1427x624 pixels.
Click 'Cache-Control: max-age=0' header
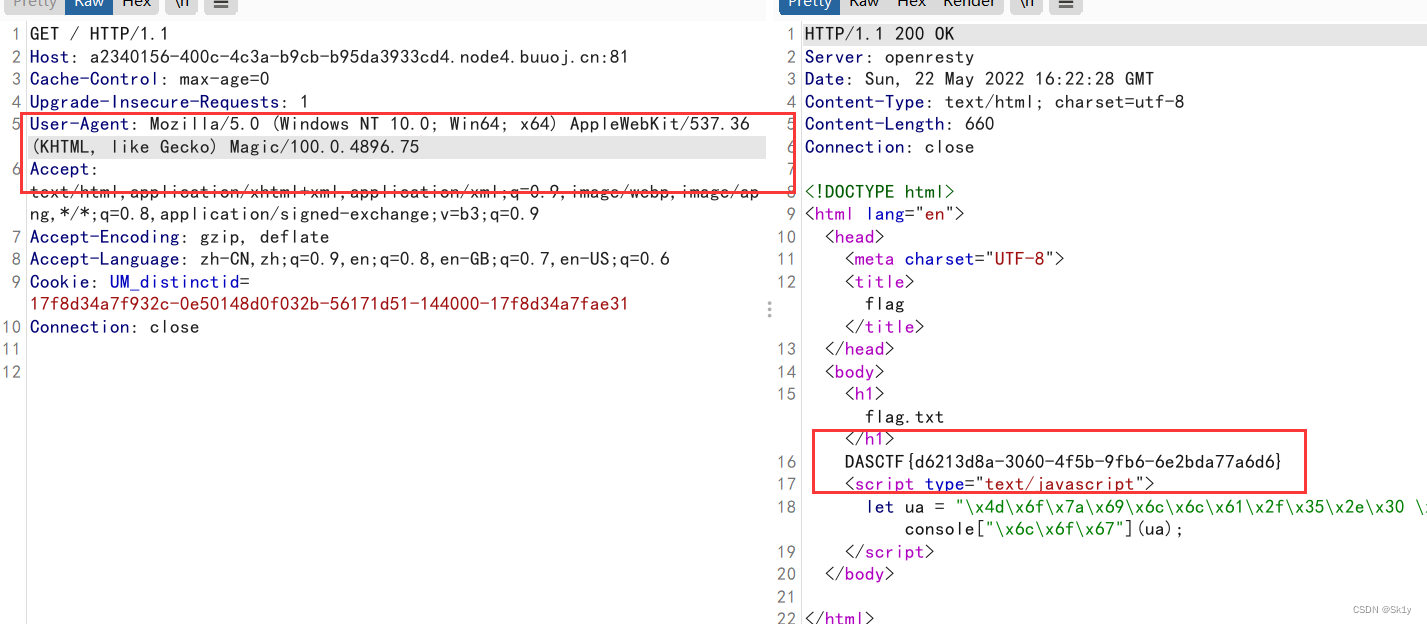[x=149, y=79]
